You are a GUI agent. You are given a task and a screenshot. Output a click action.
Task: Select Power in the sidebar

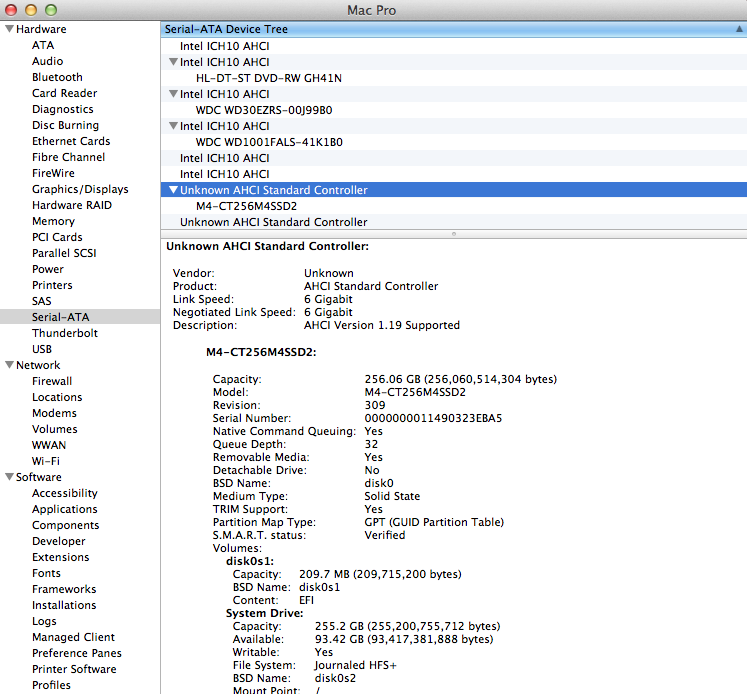point(48,269)
